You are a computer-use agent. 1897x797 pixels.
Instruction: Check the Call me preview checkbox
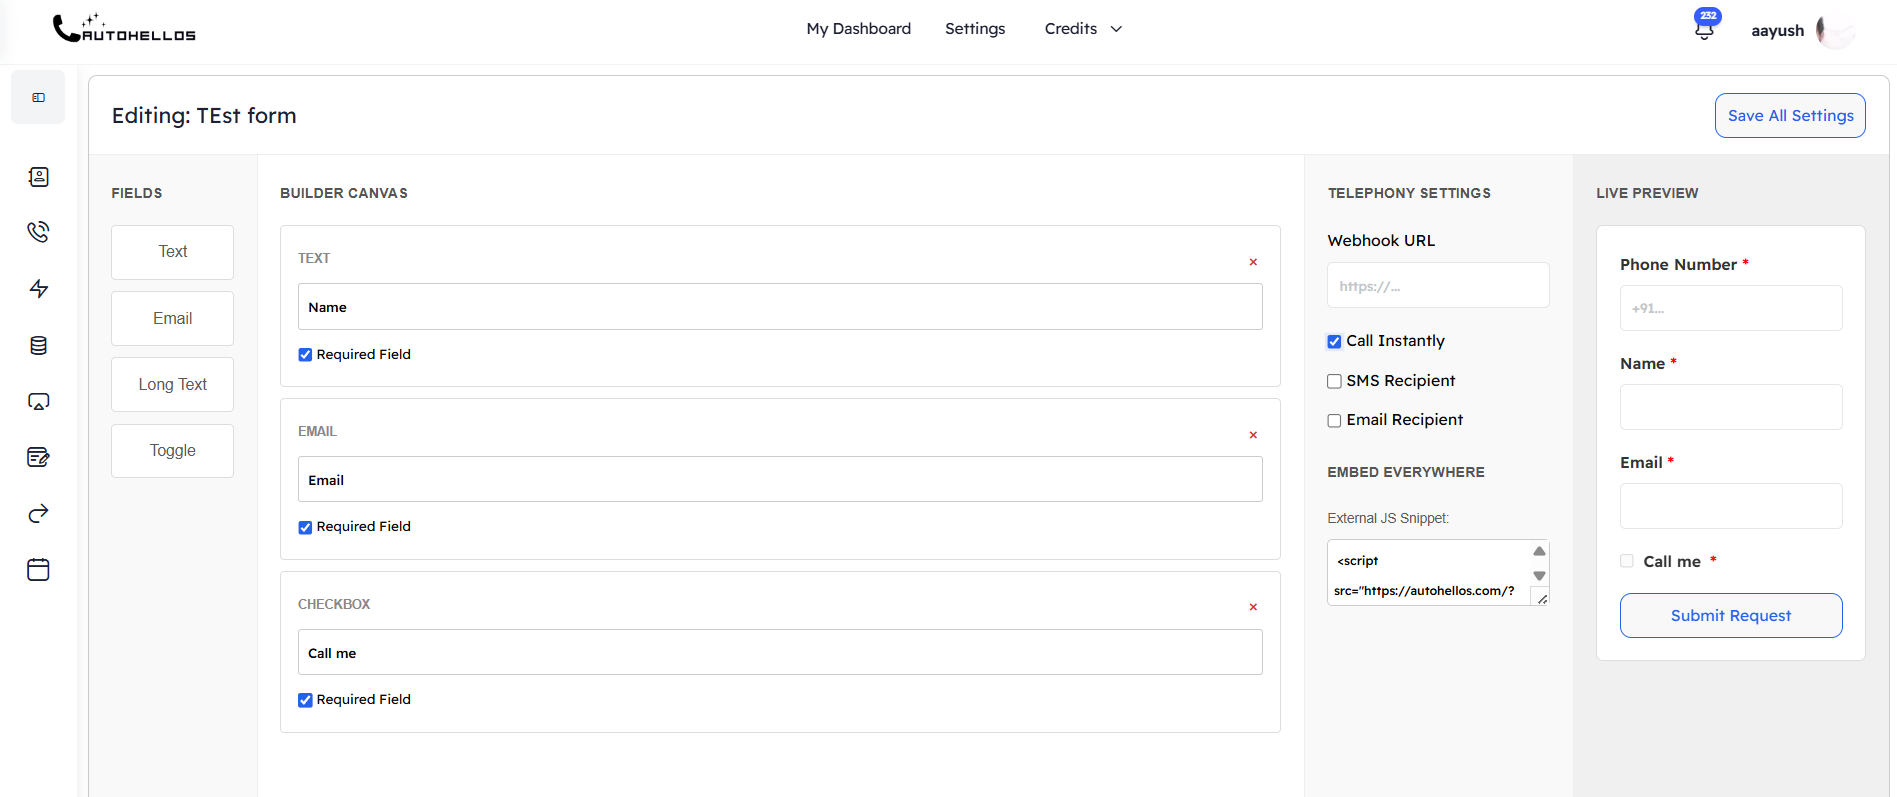(x=1627, y=561)
